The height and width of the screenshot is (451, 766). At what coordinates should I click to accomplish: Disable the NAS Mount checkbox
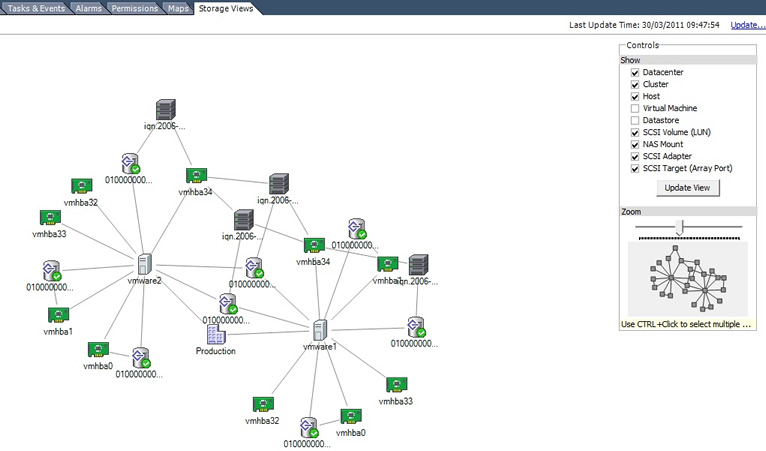click(635, 144)
